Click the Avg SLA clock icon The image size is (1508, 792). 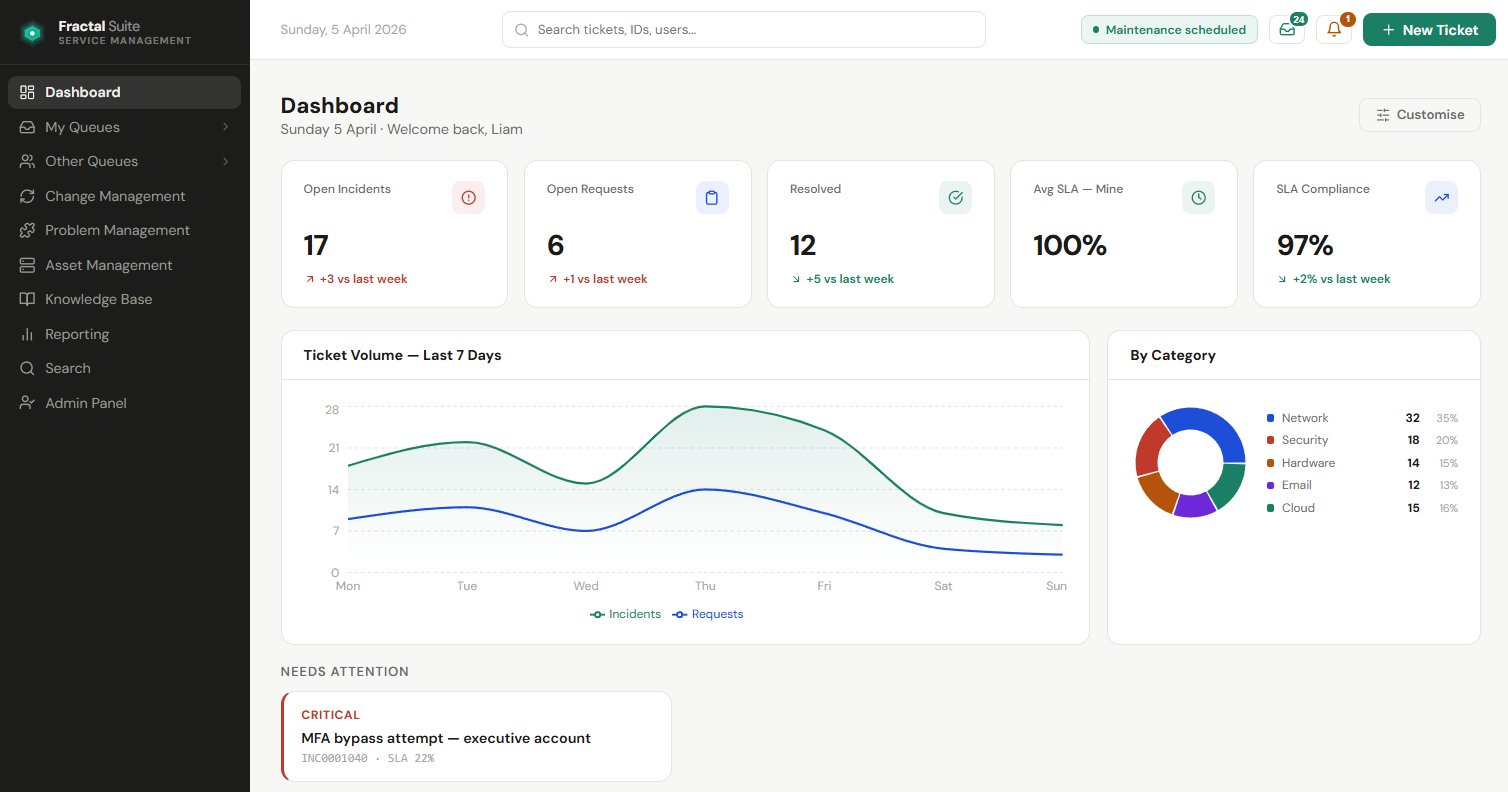(x=1198, y=198)
